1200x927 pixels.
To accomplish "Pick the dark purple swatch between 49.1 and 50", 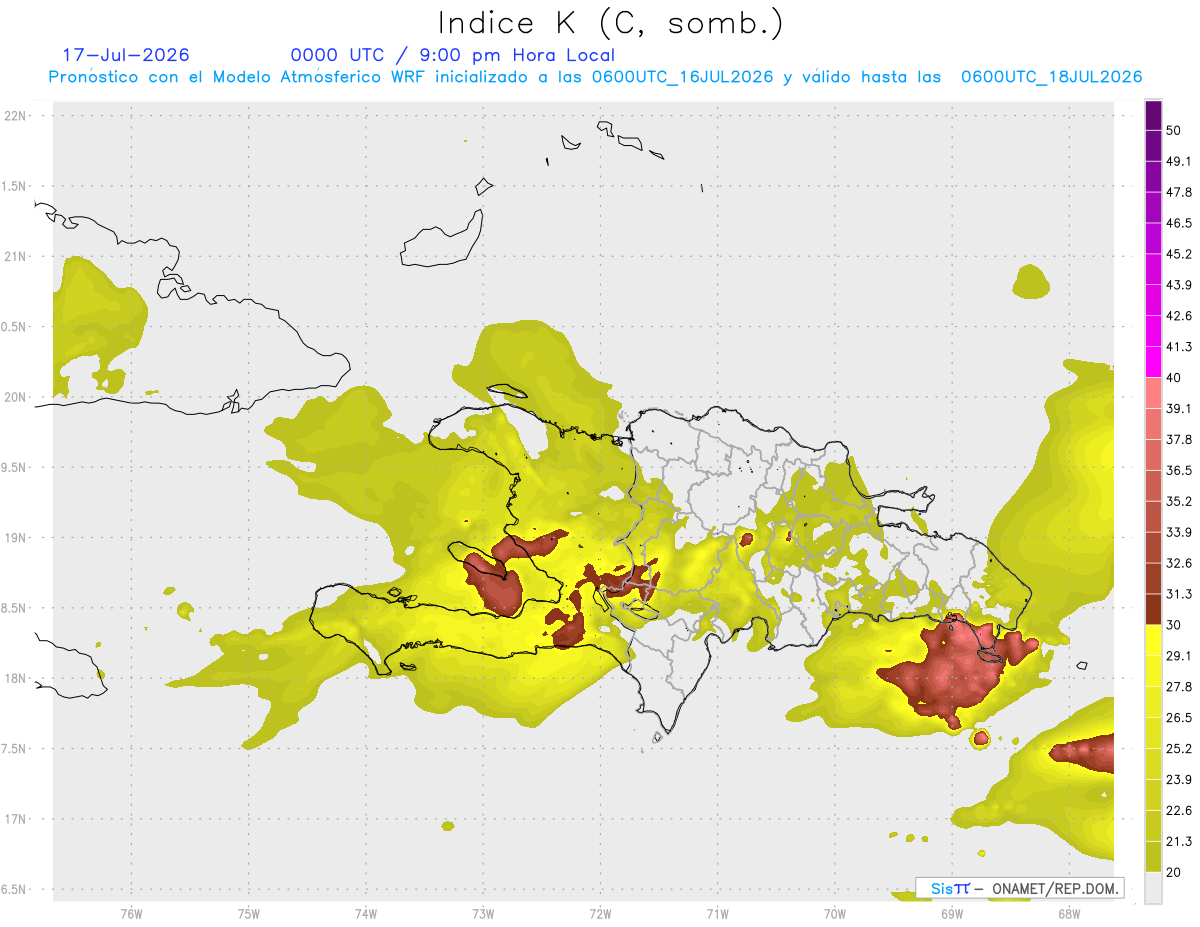I will pyautogui.click(x=1153, y=145).
